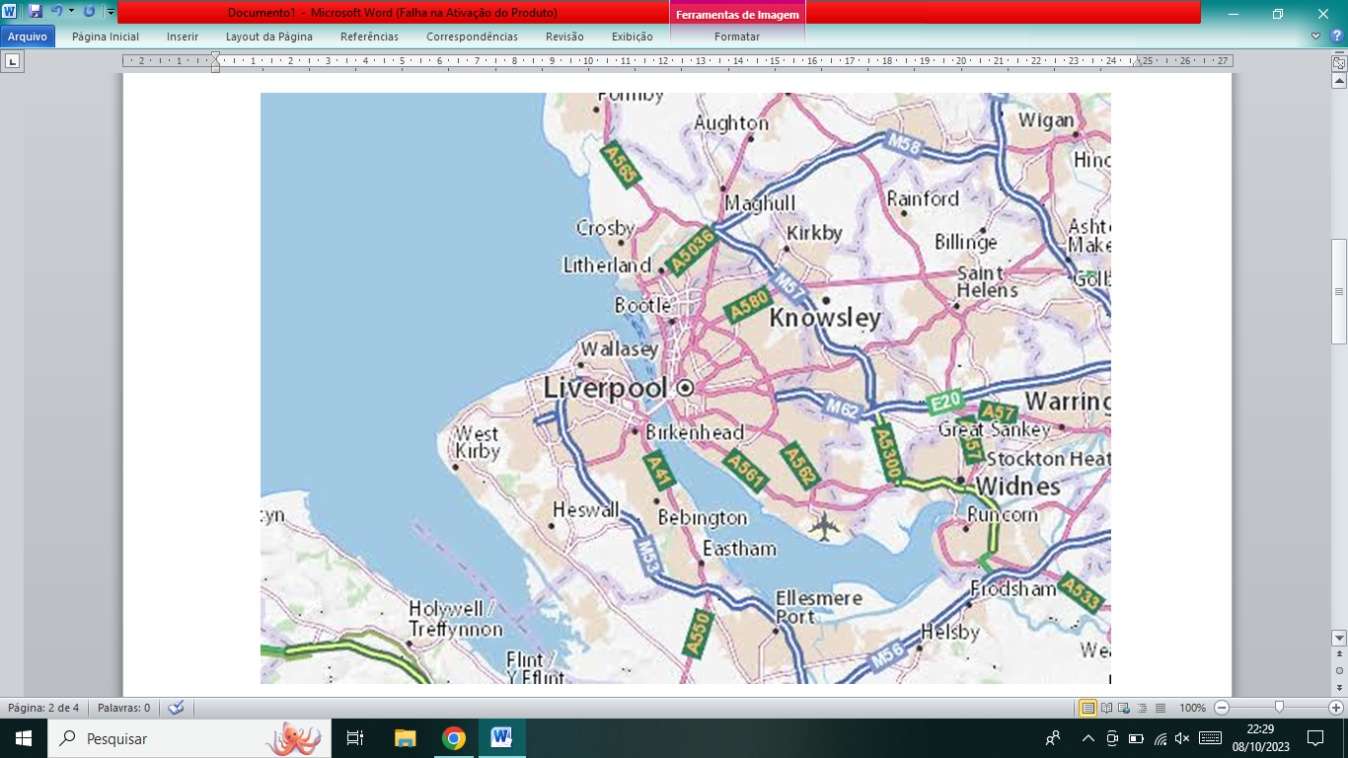Click the zoom in plus button
This screenshot has width=1348, height=758.
click(1336, 708)
